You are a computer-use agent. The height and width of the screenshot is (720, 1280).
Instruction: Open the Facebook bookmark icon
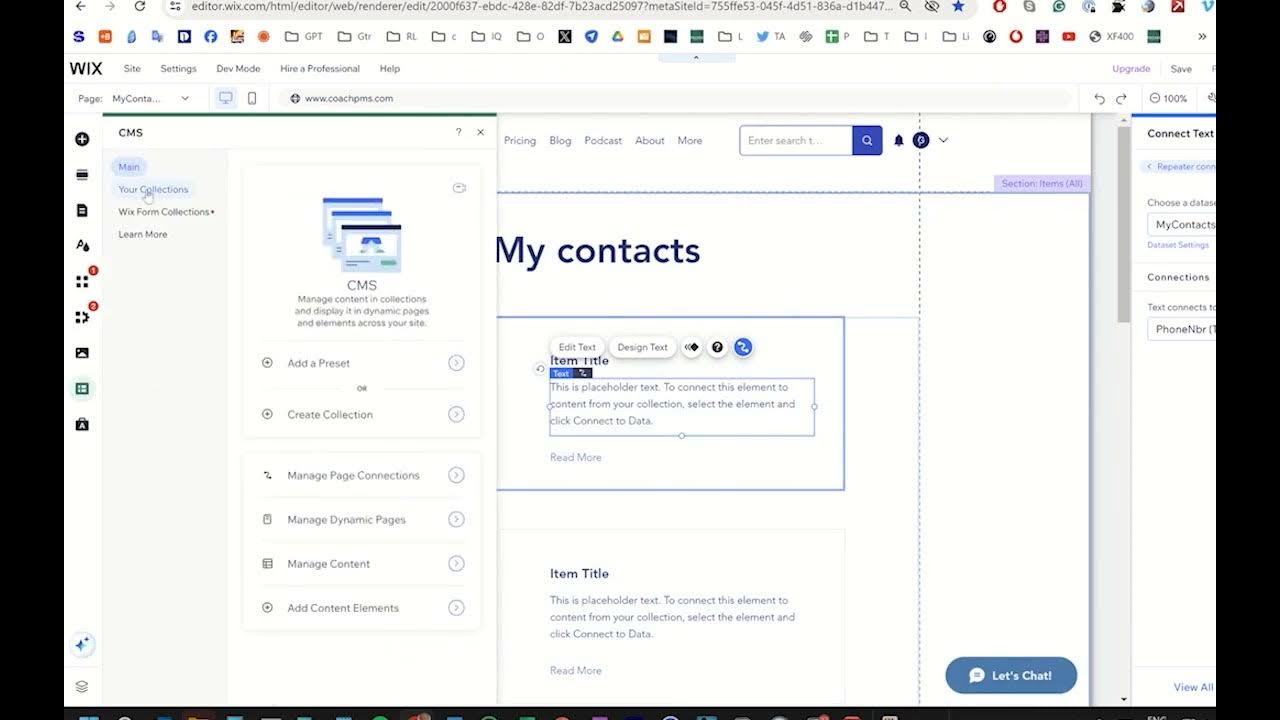click(x=211, y=37)
